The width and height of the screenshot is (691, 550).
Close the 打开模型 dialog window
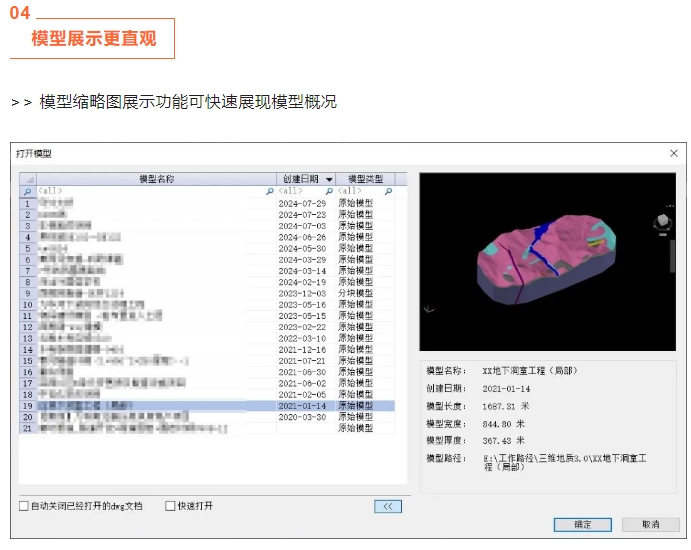pyautogui.click(x=674, y=154)
